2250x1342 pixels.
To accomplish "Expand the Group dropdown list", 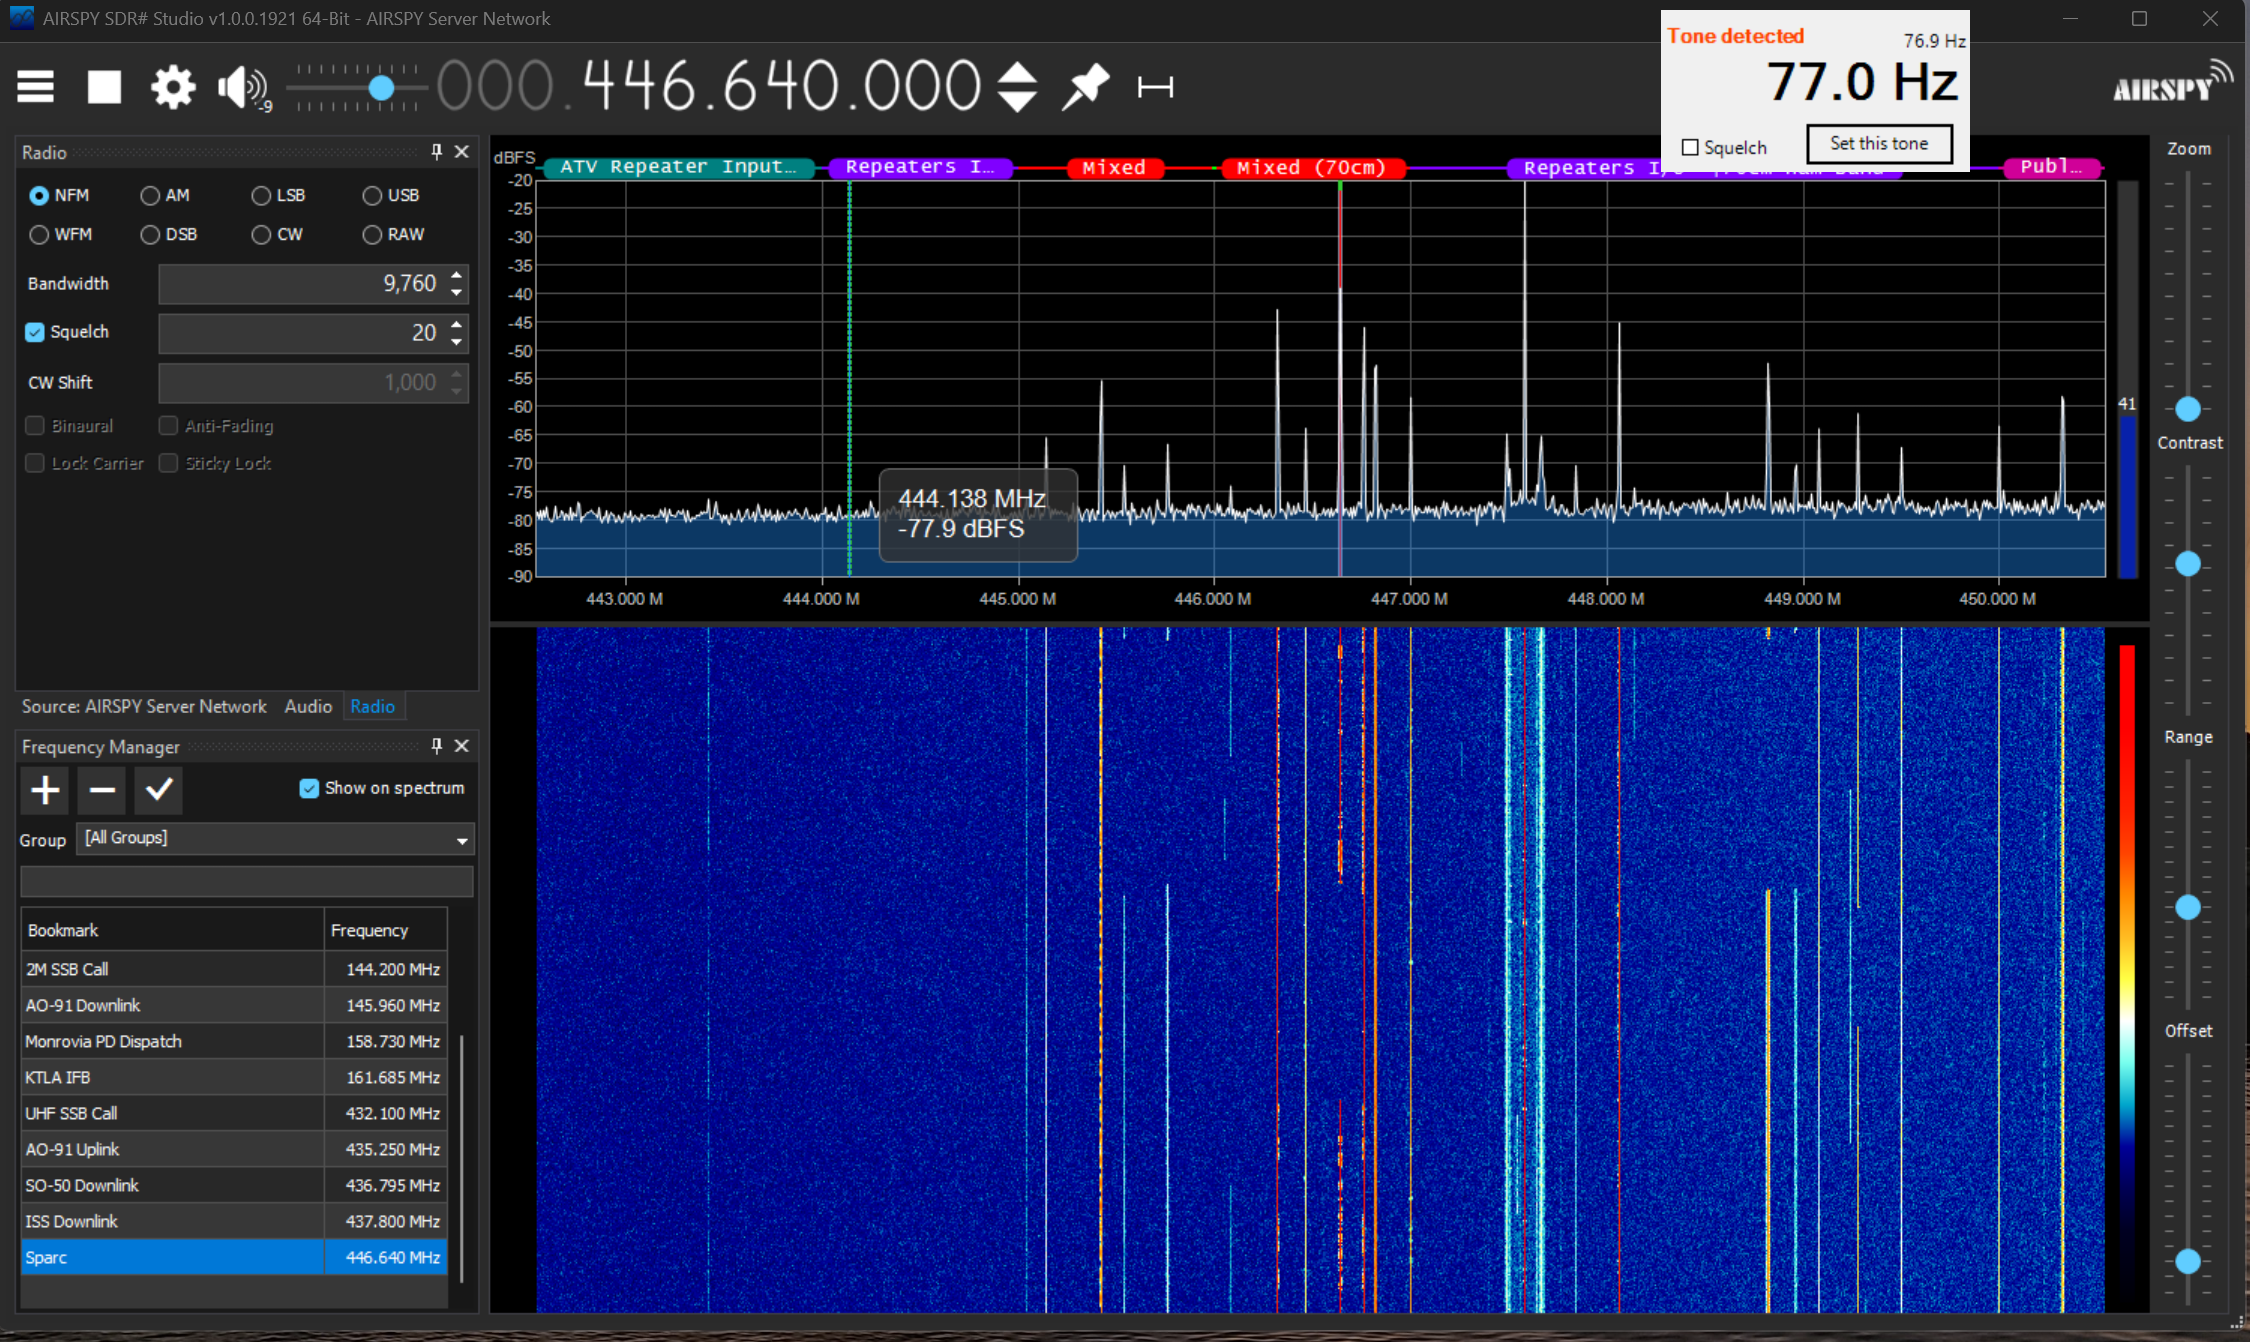I will [x=461, y=840].
